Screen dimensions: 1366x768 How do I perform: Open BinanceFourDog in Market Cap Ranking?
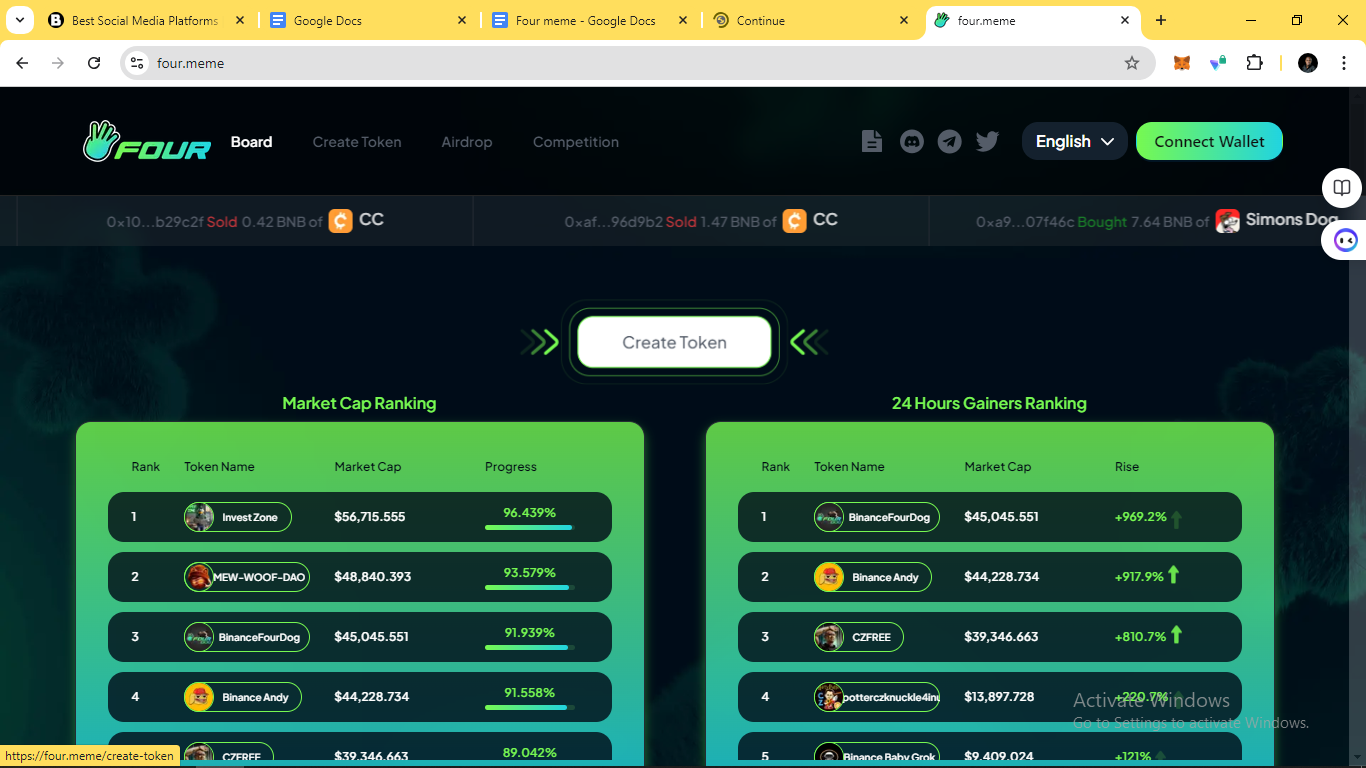(247, 637)
